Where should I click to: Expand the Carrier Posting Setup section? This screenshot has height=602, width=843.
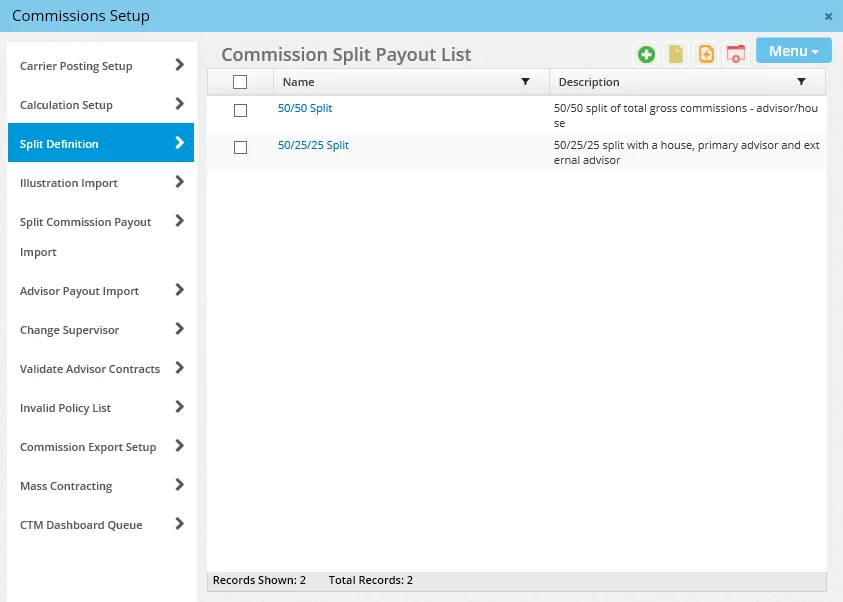(x=100, y=66)
